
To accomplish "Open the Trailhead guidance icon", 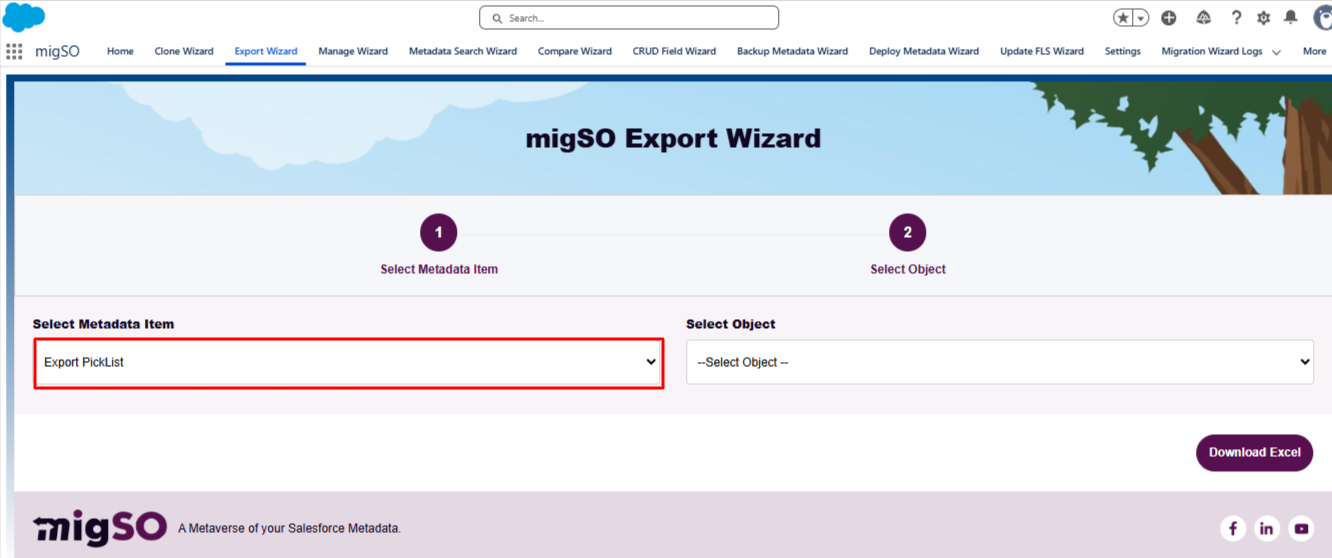I will [x=1203, y=18].
